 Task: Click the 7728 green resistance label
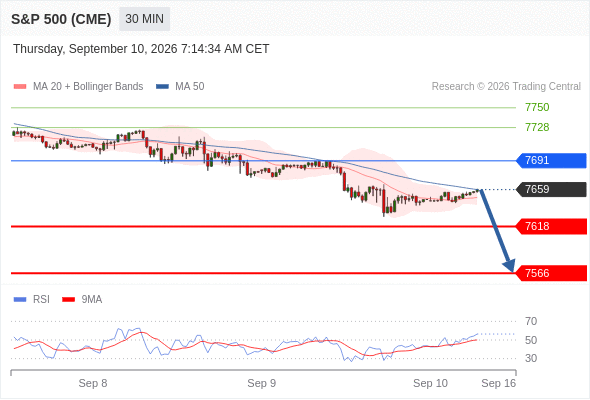click(537, 127)
